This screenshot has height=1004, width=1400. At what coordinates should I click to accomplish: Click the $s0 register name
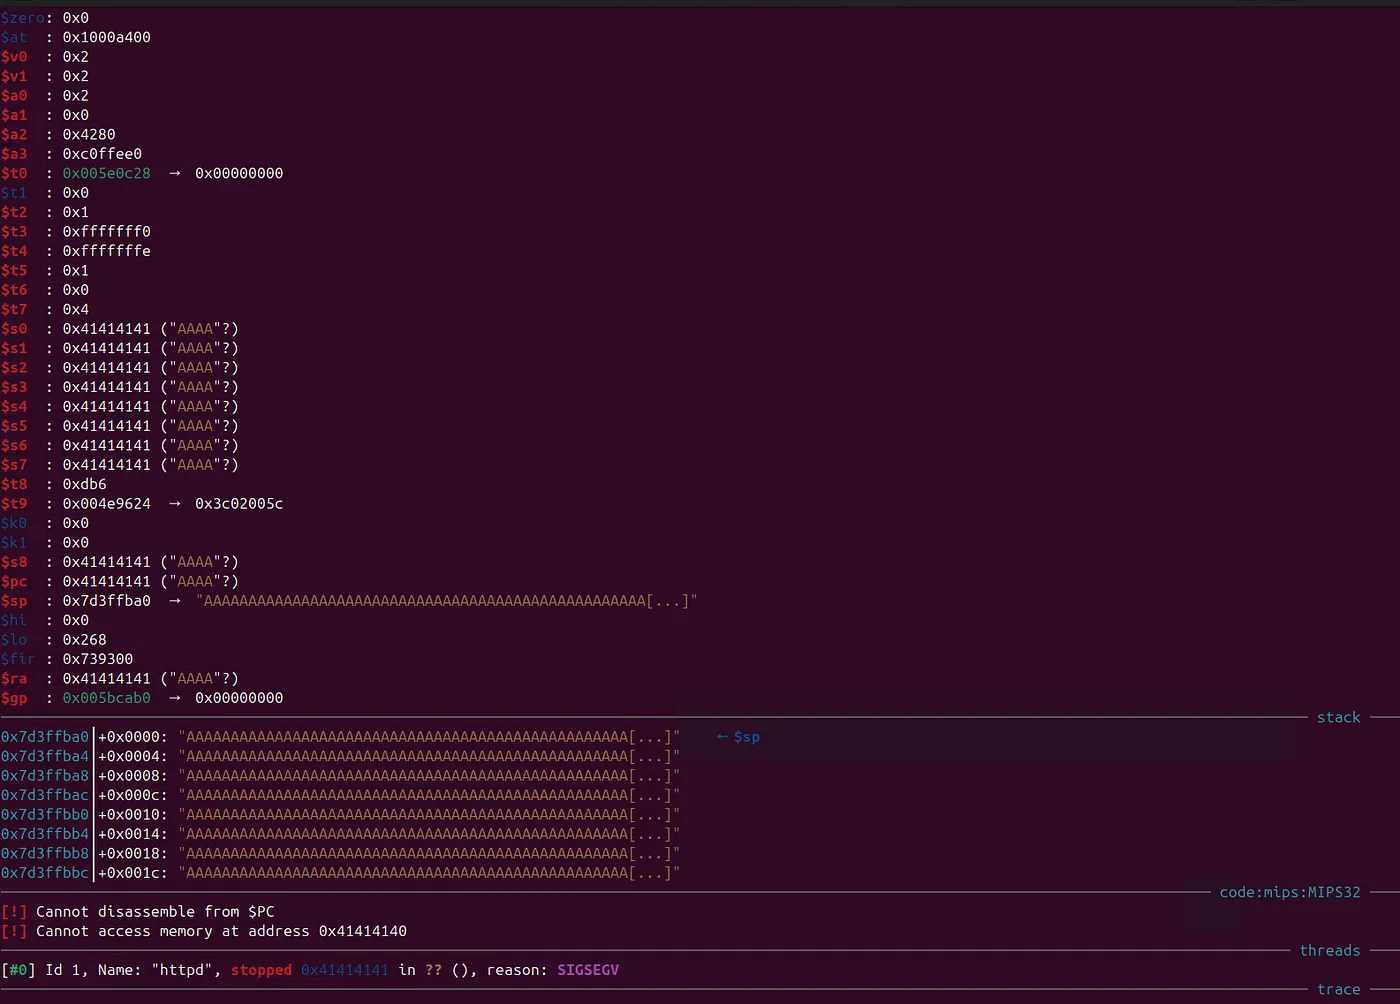click(14, 329)
